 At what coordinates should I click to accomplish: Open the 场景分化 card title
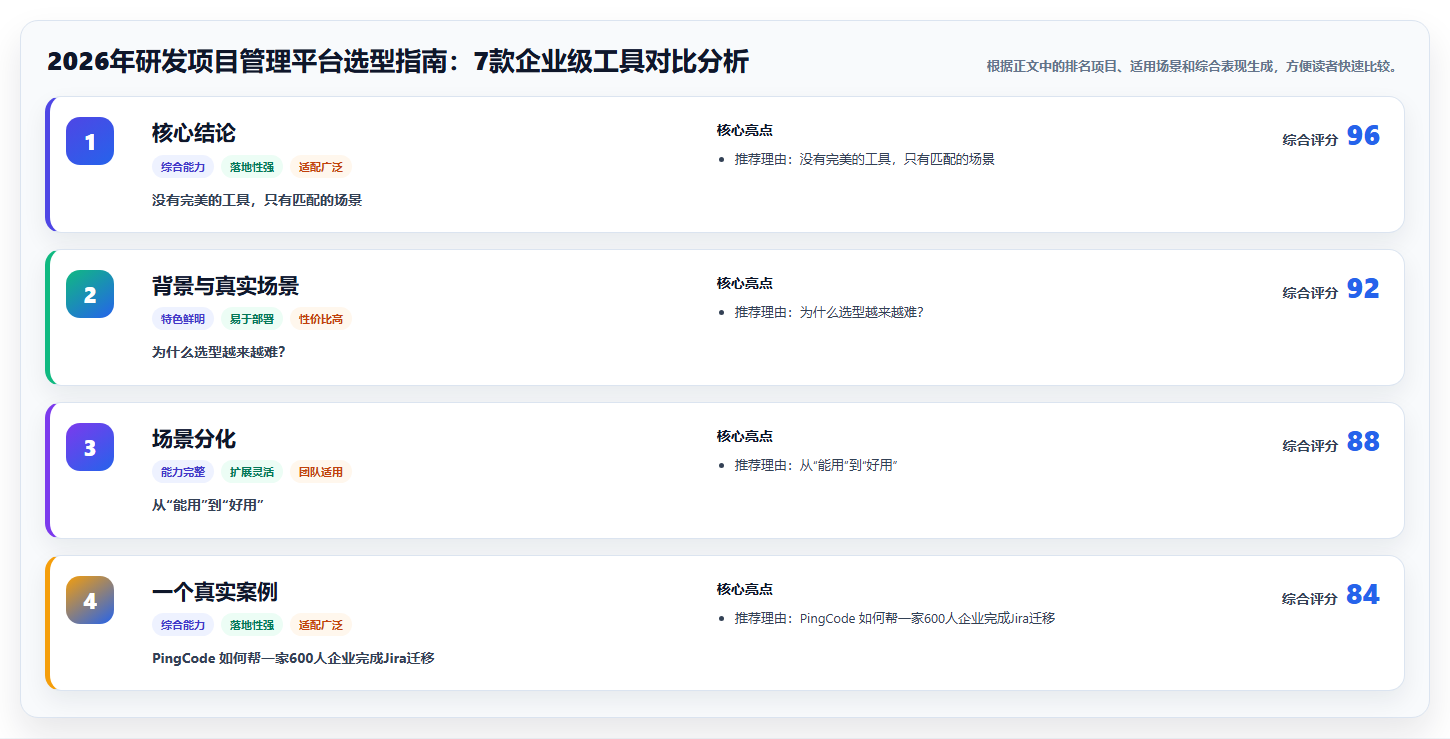click(x=194, y=439)
